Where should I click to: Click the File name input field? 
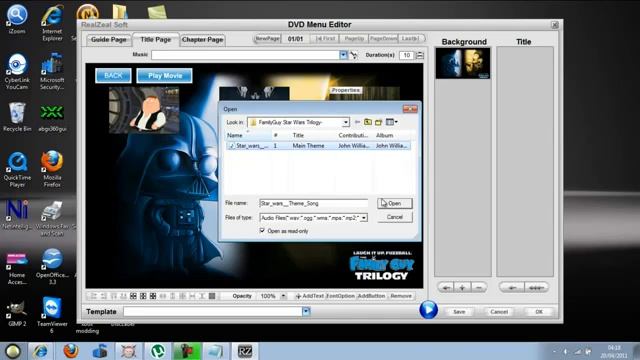click(x=313, y=203)
